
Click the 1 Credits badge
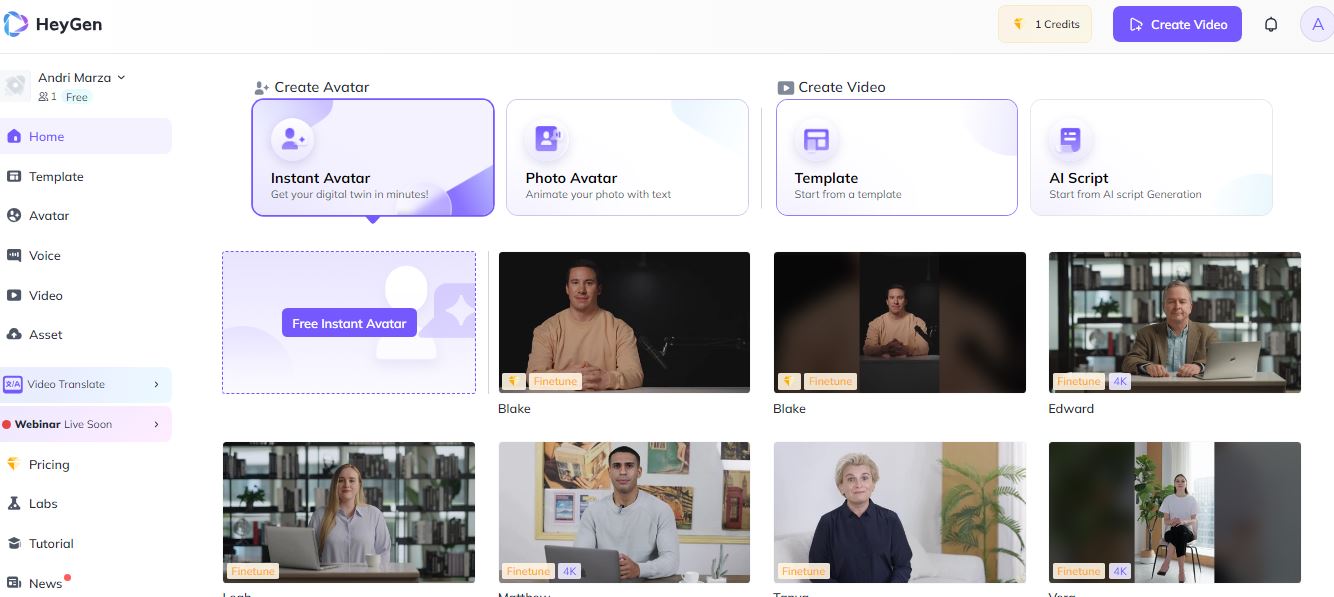[1045, 24]
